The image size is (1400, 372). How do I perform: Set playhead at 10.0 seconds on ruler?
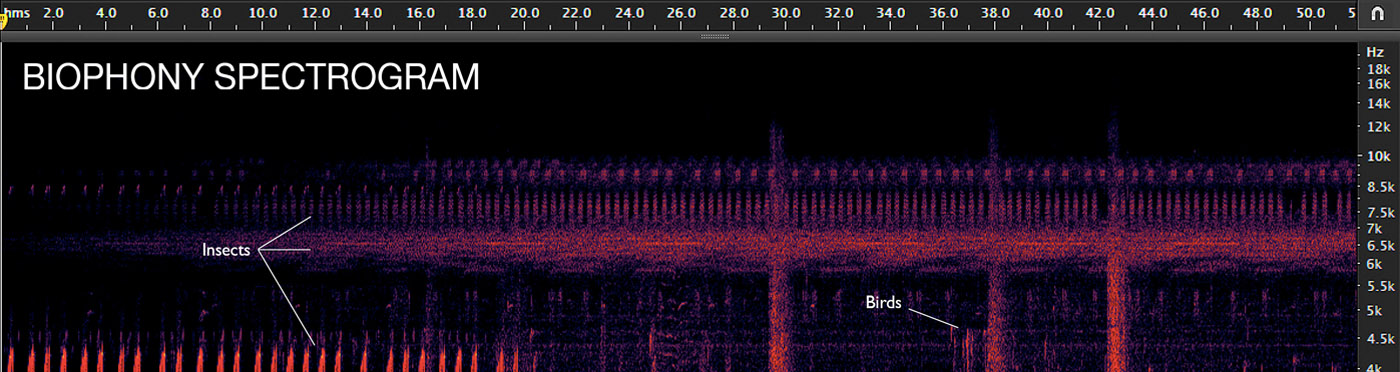pyautogui.click(x=263, y=14)
